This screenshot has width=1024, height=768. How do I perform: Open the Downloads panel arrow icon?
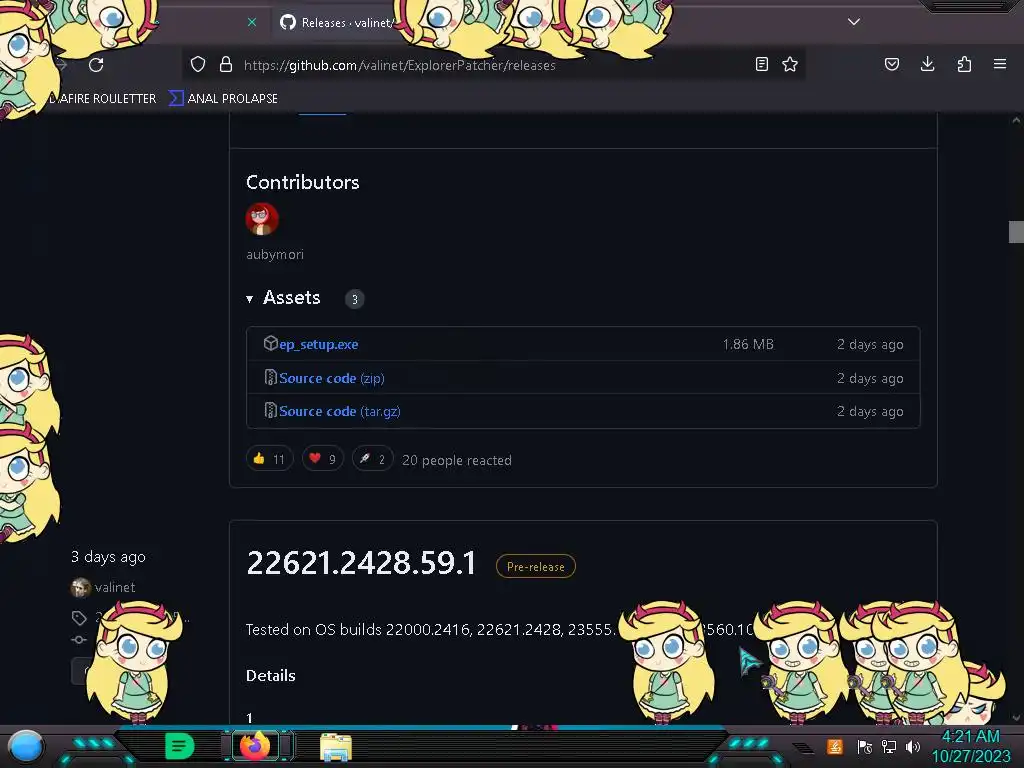pyautogui.click(x=928, y=64)
